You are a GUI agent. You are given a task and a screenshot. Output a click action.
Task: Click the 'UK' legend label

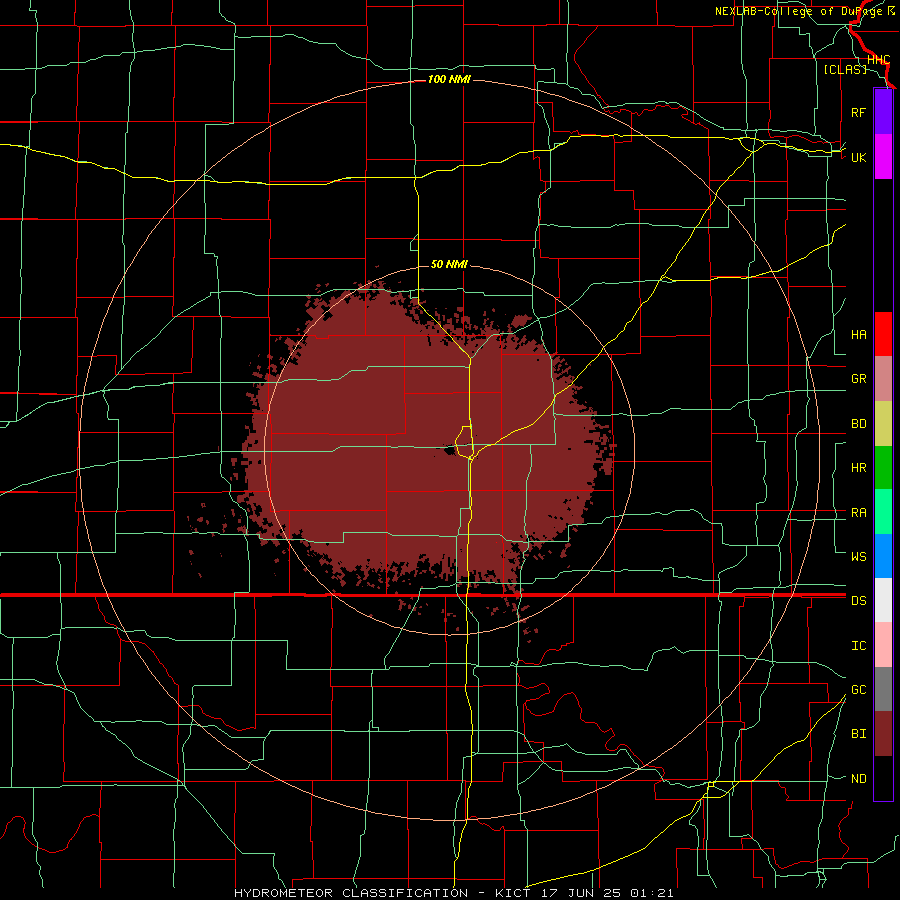(x=858, y=157)
